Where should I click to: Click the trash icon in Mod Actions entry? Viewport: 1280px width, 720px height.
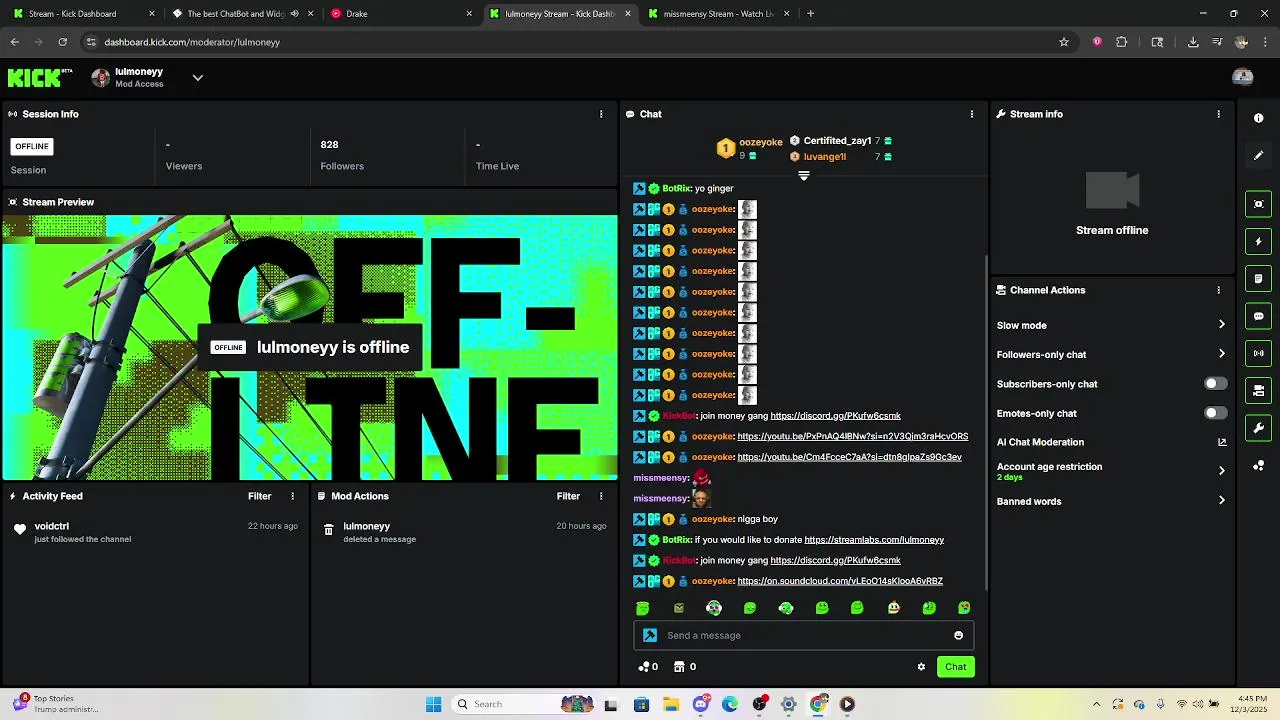[328, 530]
